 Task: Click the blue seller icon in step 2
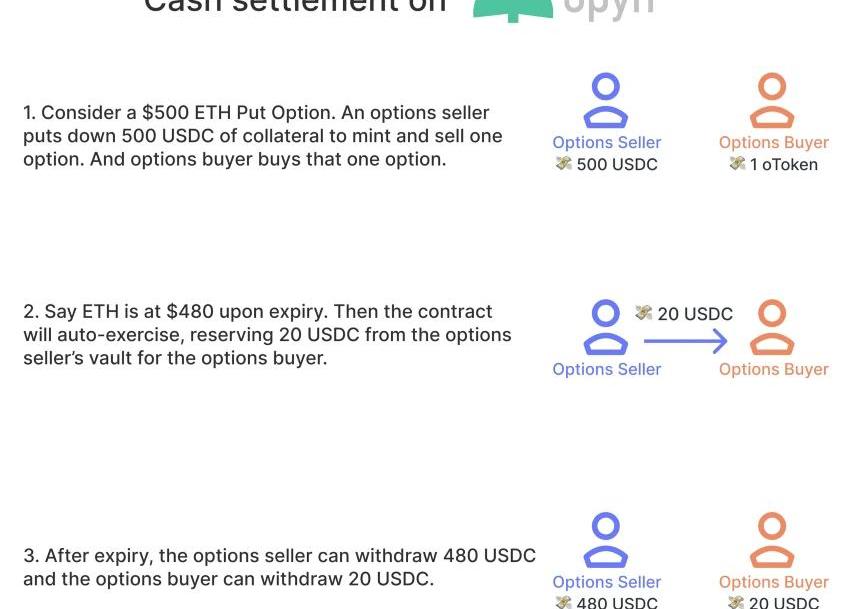click(606, 327)
